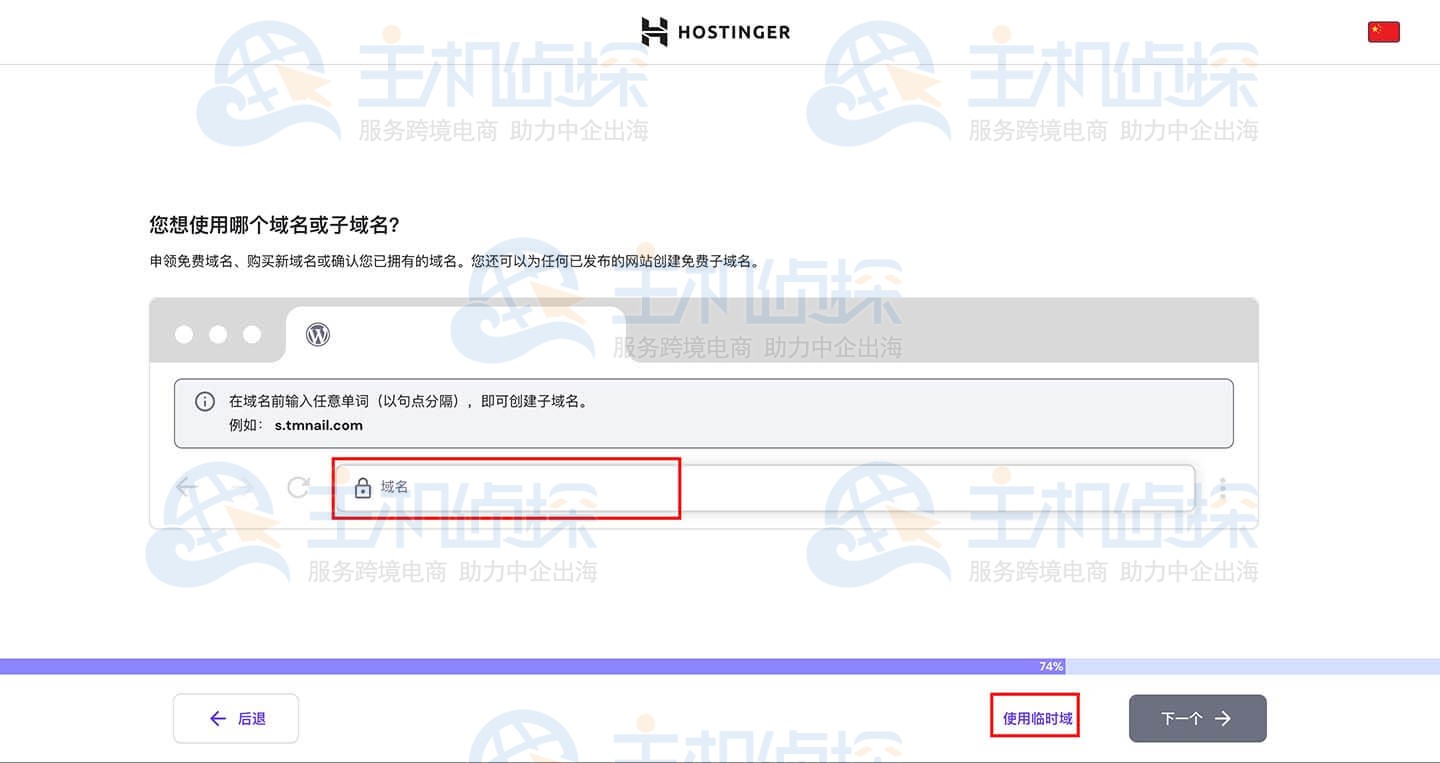Click the left arrow icon inside the 后退 button
This screenshot has width=1440, height=763.
pyautogui.click(x=216, y=718)
